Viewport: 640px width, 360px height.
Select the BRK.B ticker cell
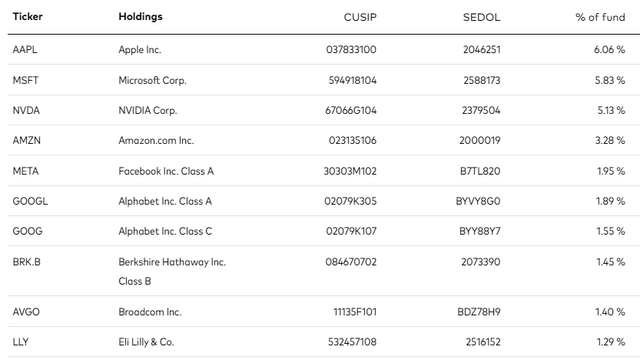(27, 262)
